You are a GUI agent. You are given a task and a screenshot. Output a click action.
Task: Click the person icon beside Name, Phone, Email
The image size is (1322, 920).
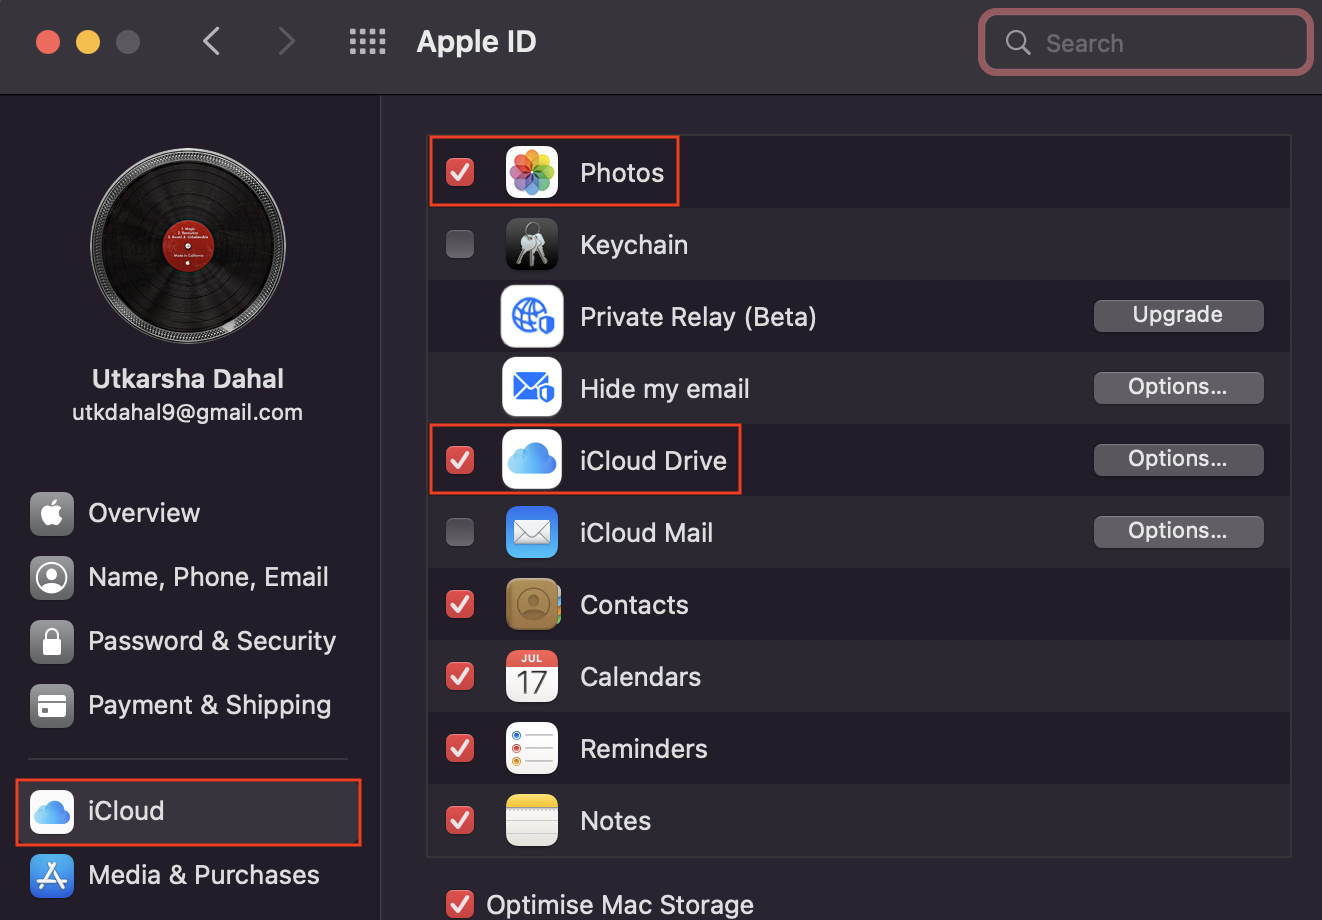pyautogui.click(x=52, y=577)
